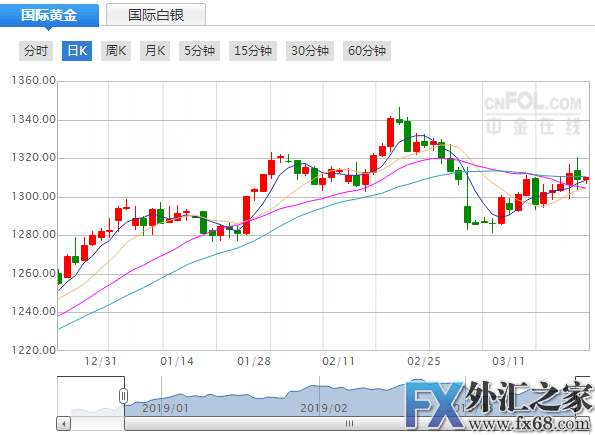The width and height of the screenshot is (595, 435).
Task: Switch to the 国际黄金 tab
Action: [49, 15]
